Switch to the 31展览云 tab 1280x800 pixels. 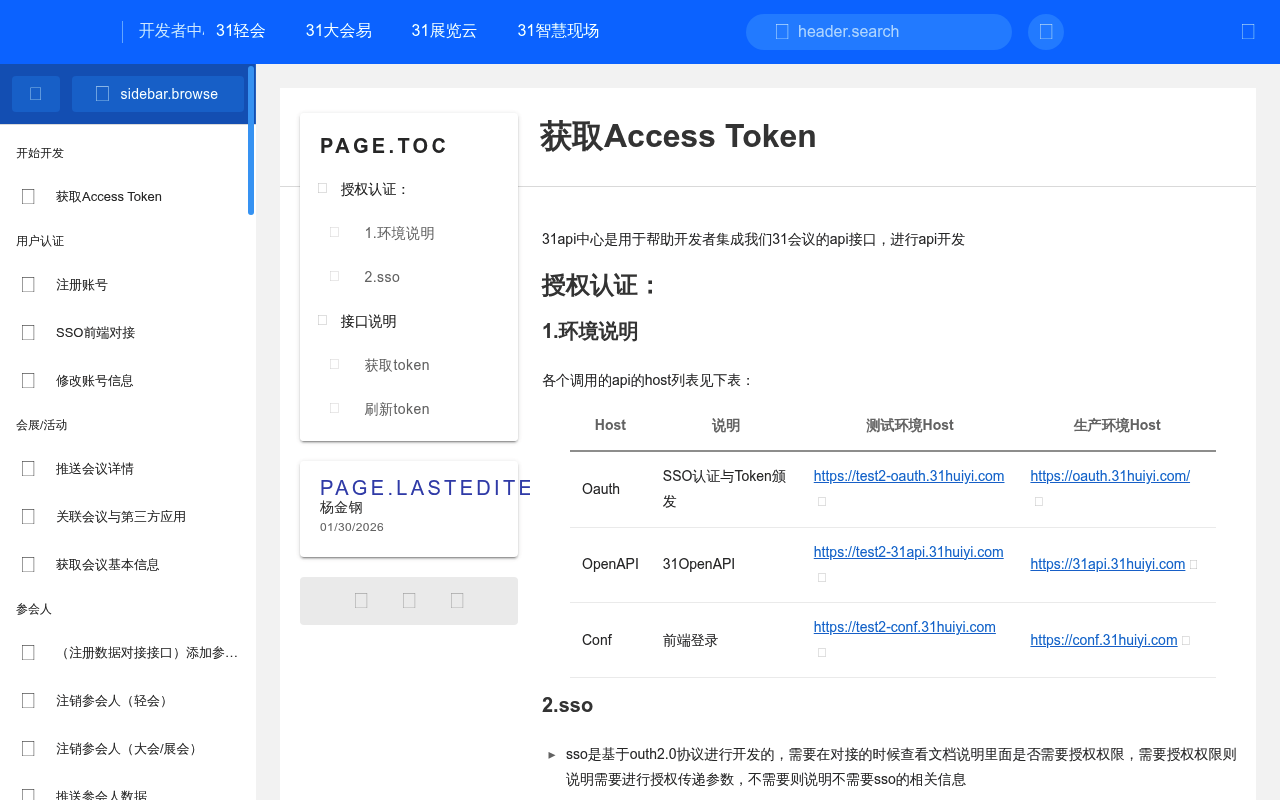click(444, 31)
